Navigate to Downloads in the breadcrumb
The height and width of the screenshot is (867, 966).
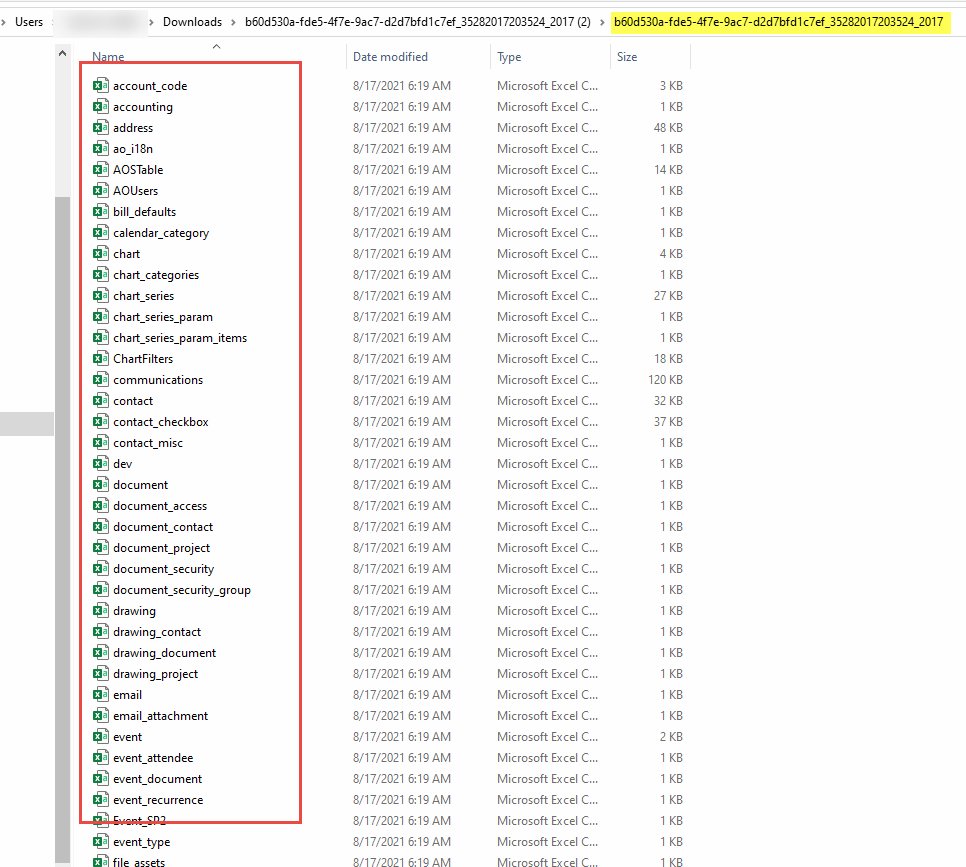(x=192, y=22)
